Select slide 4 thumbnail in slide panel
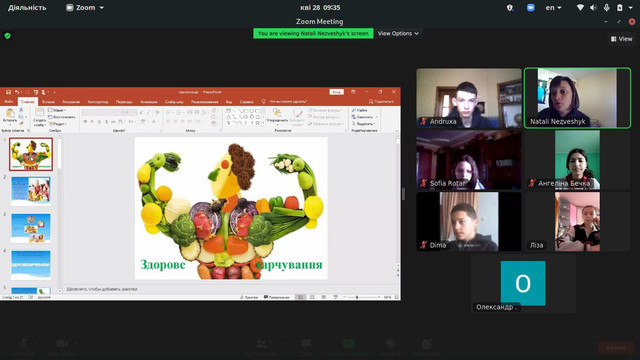Image resolution: width=640 pixels, height=360 pixels. (31, 265)
